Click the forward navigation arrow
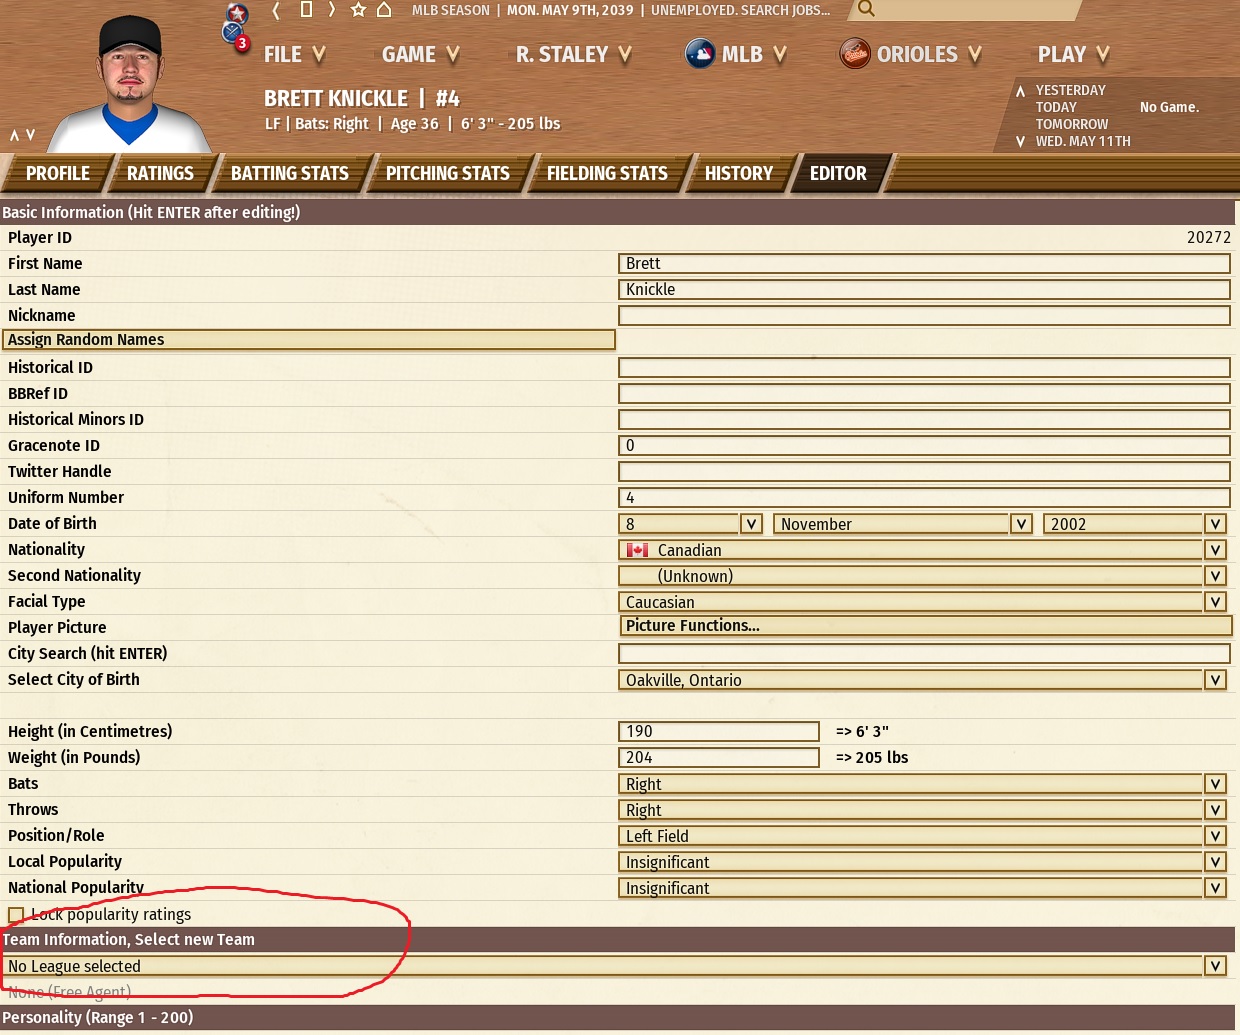Screen dimensions: 1240x1035 click(332, 10)
